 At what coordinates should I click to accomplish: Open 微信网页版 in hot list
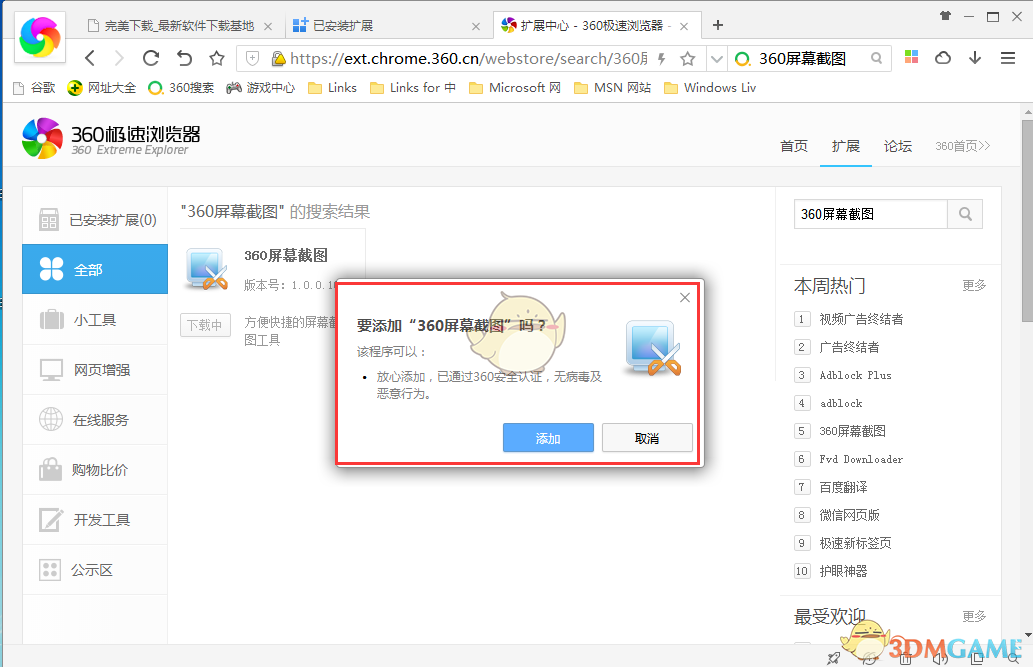tap(849, 515)
